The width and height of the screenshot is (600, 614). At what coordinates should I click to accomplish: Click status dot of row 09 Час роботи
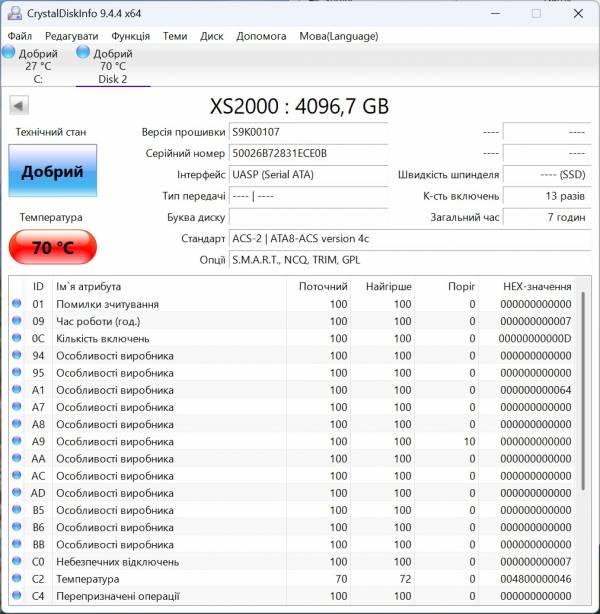pos(16,321)
